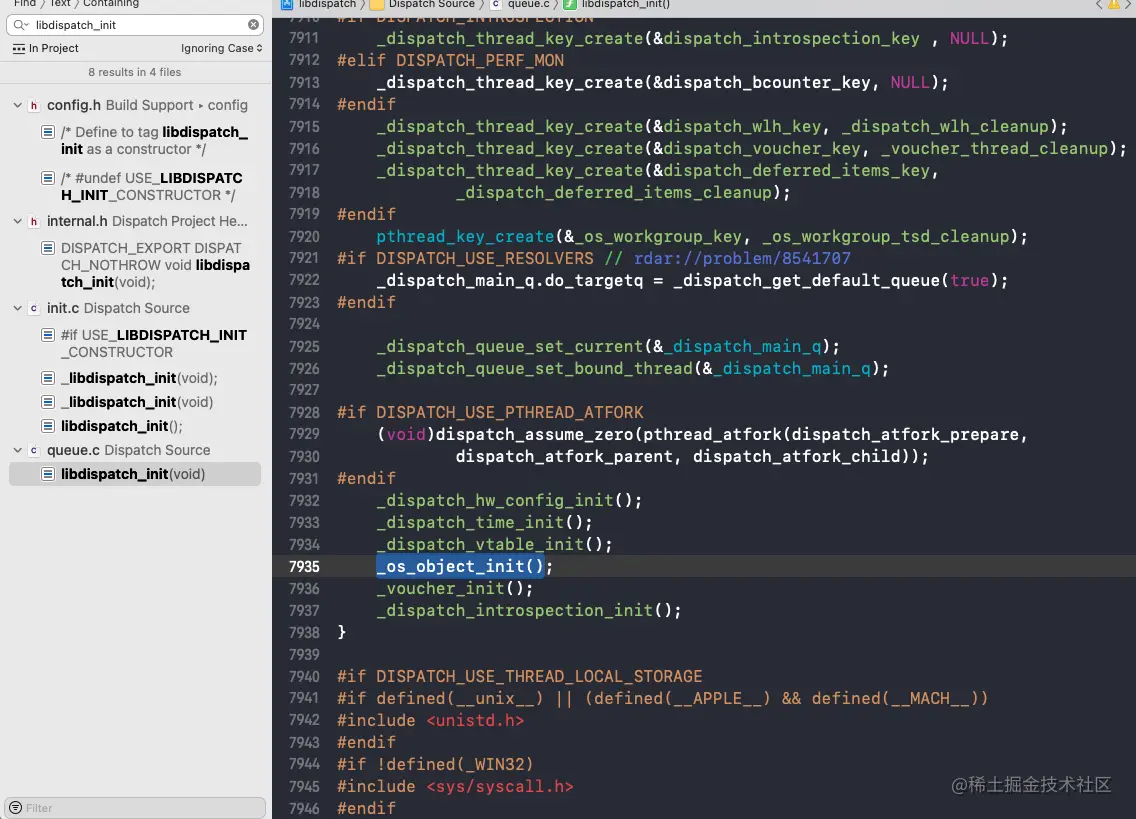This screenshot has width=1136, height=819.
Task: Collapse internal.h search results group
Action: [x=17, y=221]
